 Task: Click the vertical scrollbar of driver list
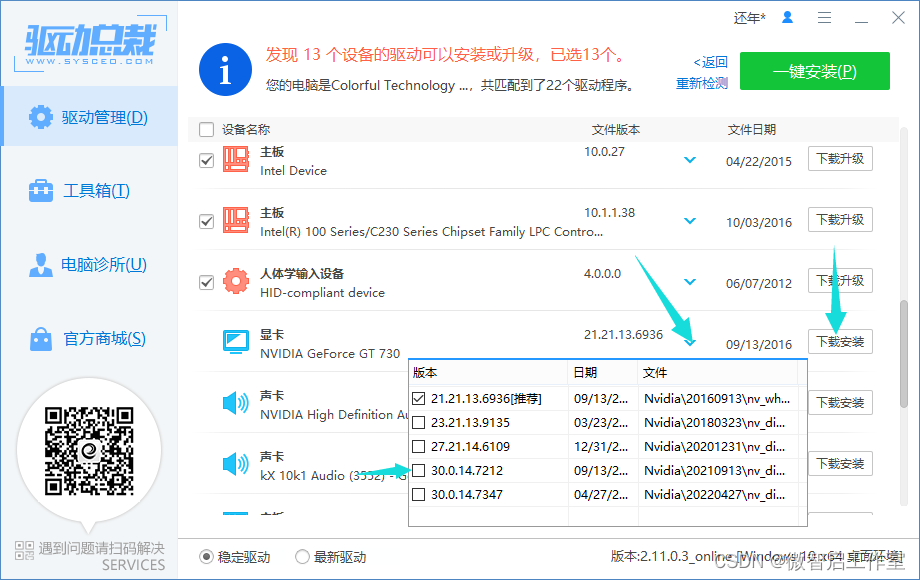point(904,354)
